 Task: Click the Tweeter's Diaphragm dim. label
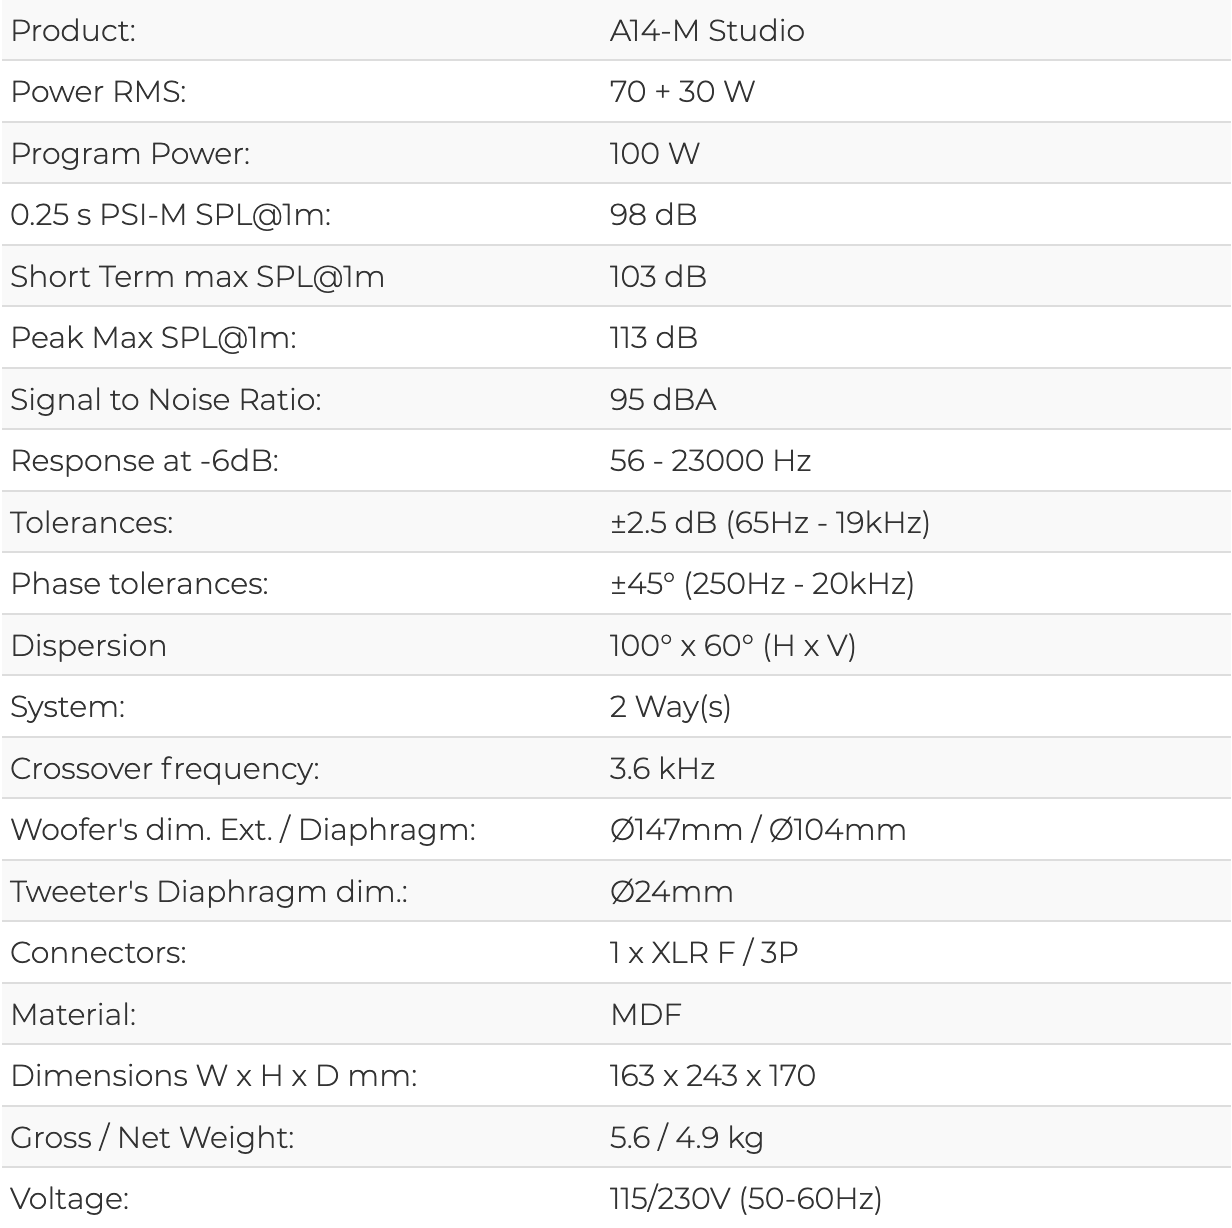pos(209,892)
